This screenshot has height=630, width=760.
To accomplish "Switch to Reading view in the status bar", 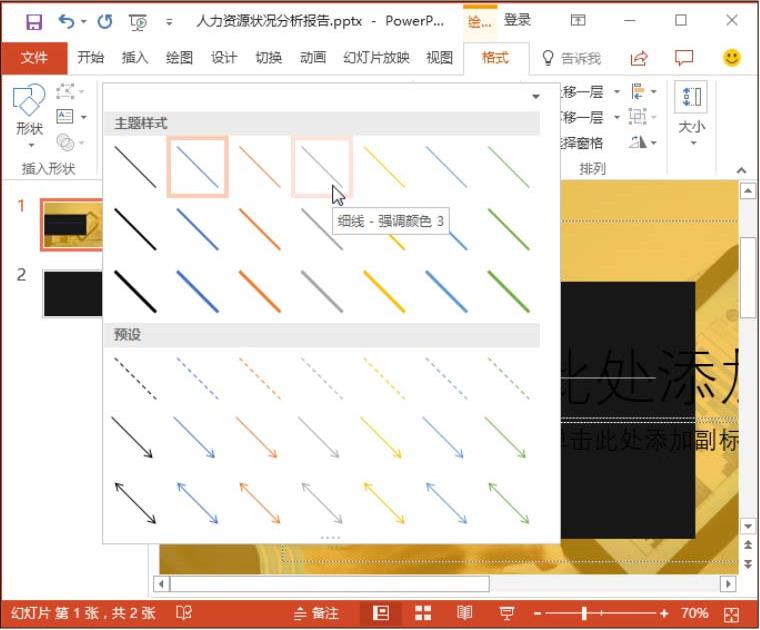I will point(465,613).
